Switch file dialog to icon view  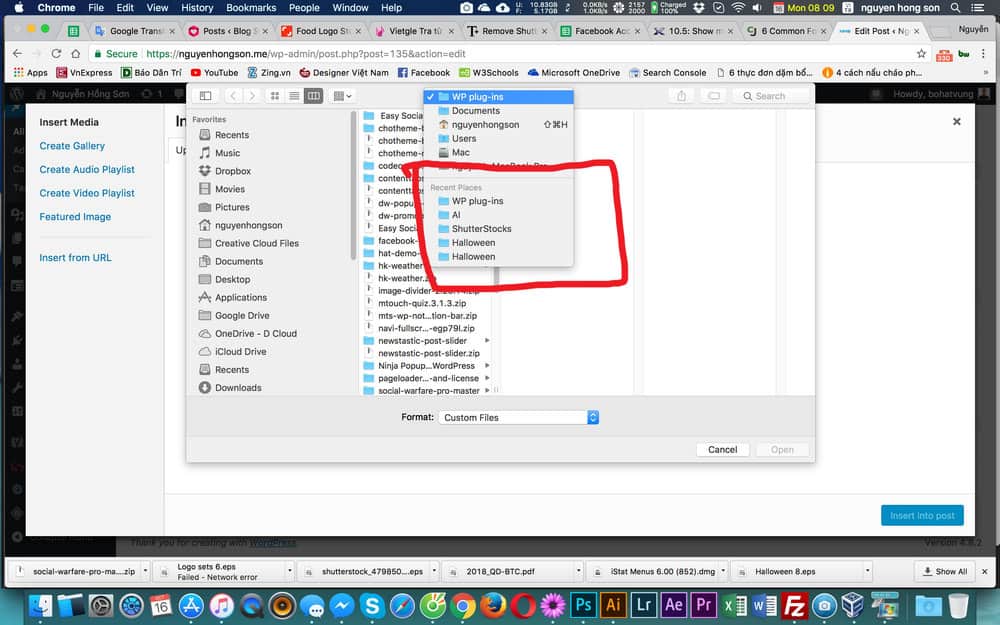tap(275, 96)
